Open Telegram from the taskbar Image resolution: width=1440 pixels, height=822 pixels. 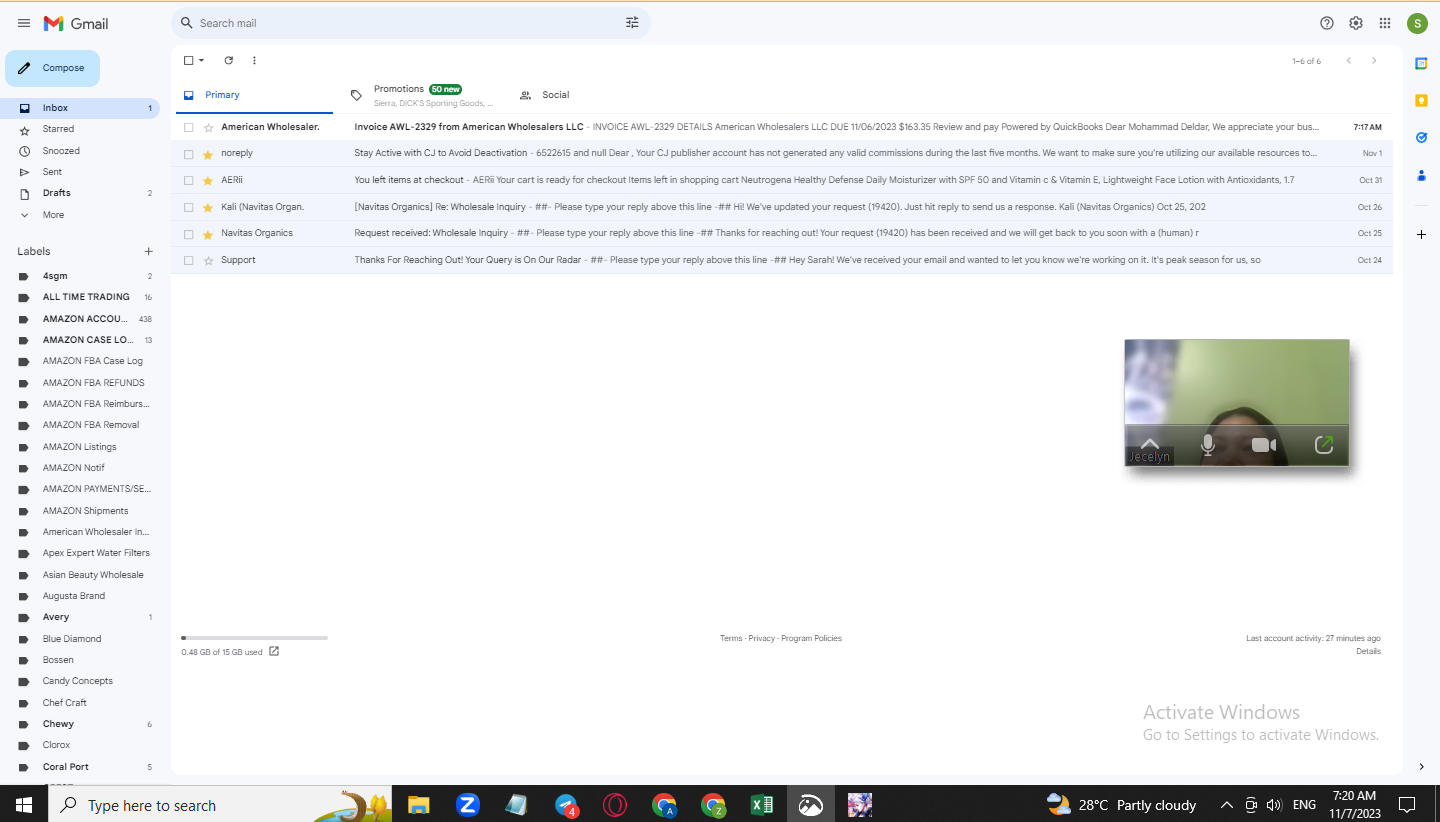566,805
